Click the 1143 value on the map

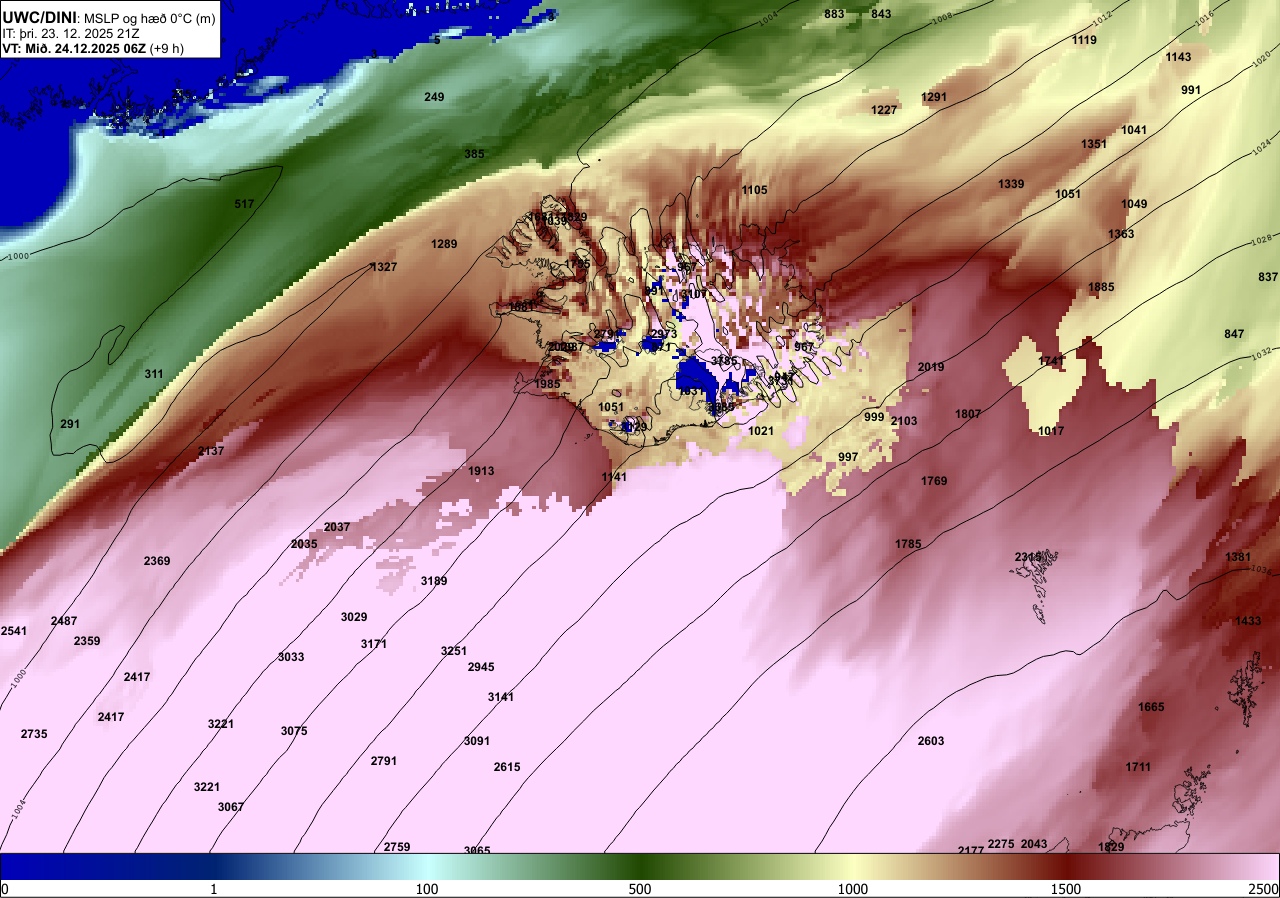(x=1178, y=57)
